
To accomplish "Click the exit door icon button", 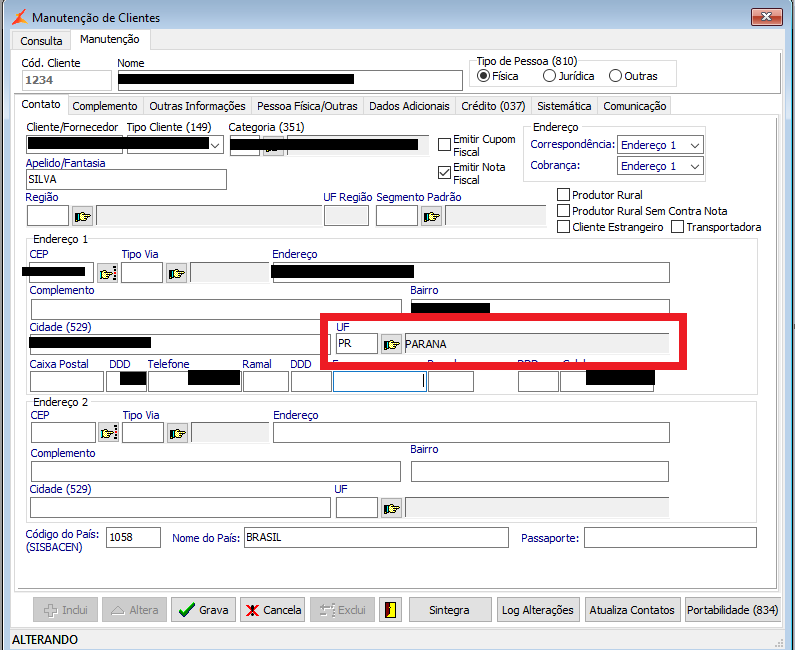I will point(390,609).
